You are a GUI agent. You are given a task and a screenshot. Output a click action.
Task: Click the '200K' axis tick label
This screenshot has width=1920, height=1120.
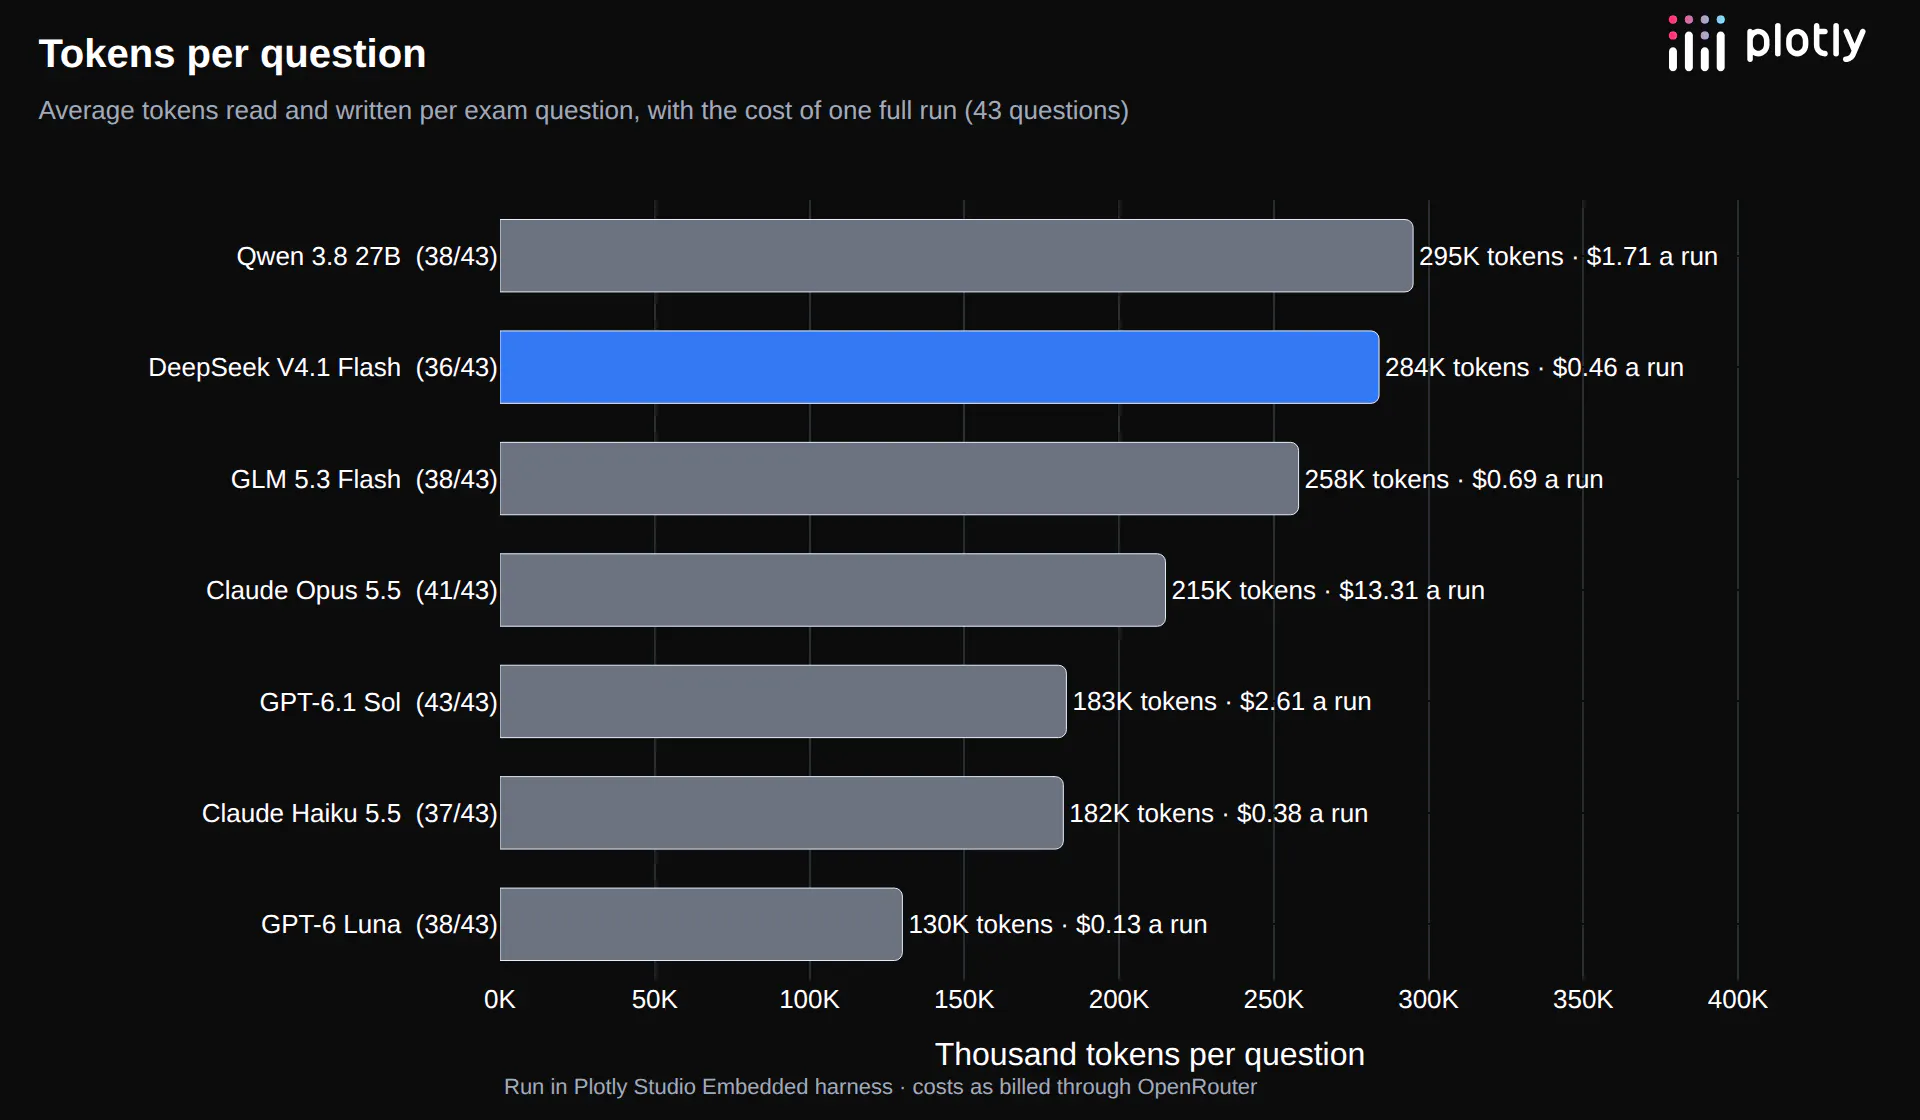click(1119, 999)
